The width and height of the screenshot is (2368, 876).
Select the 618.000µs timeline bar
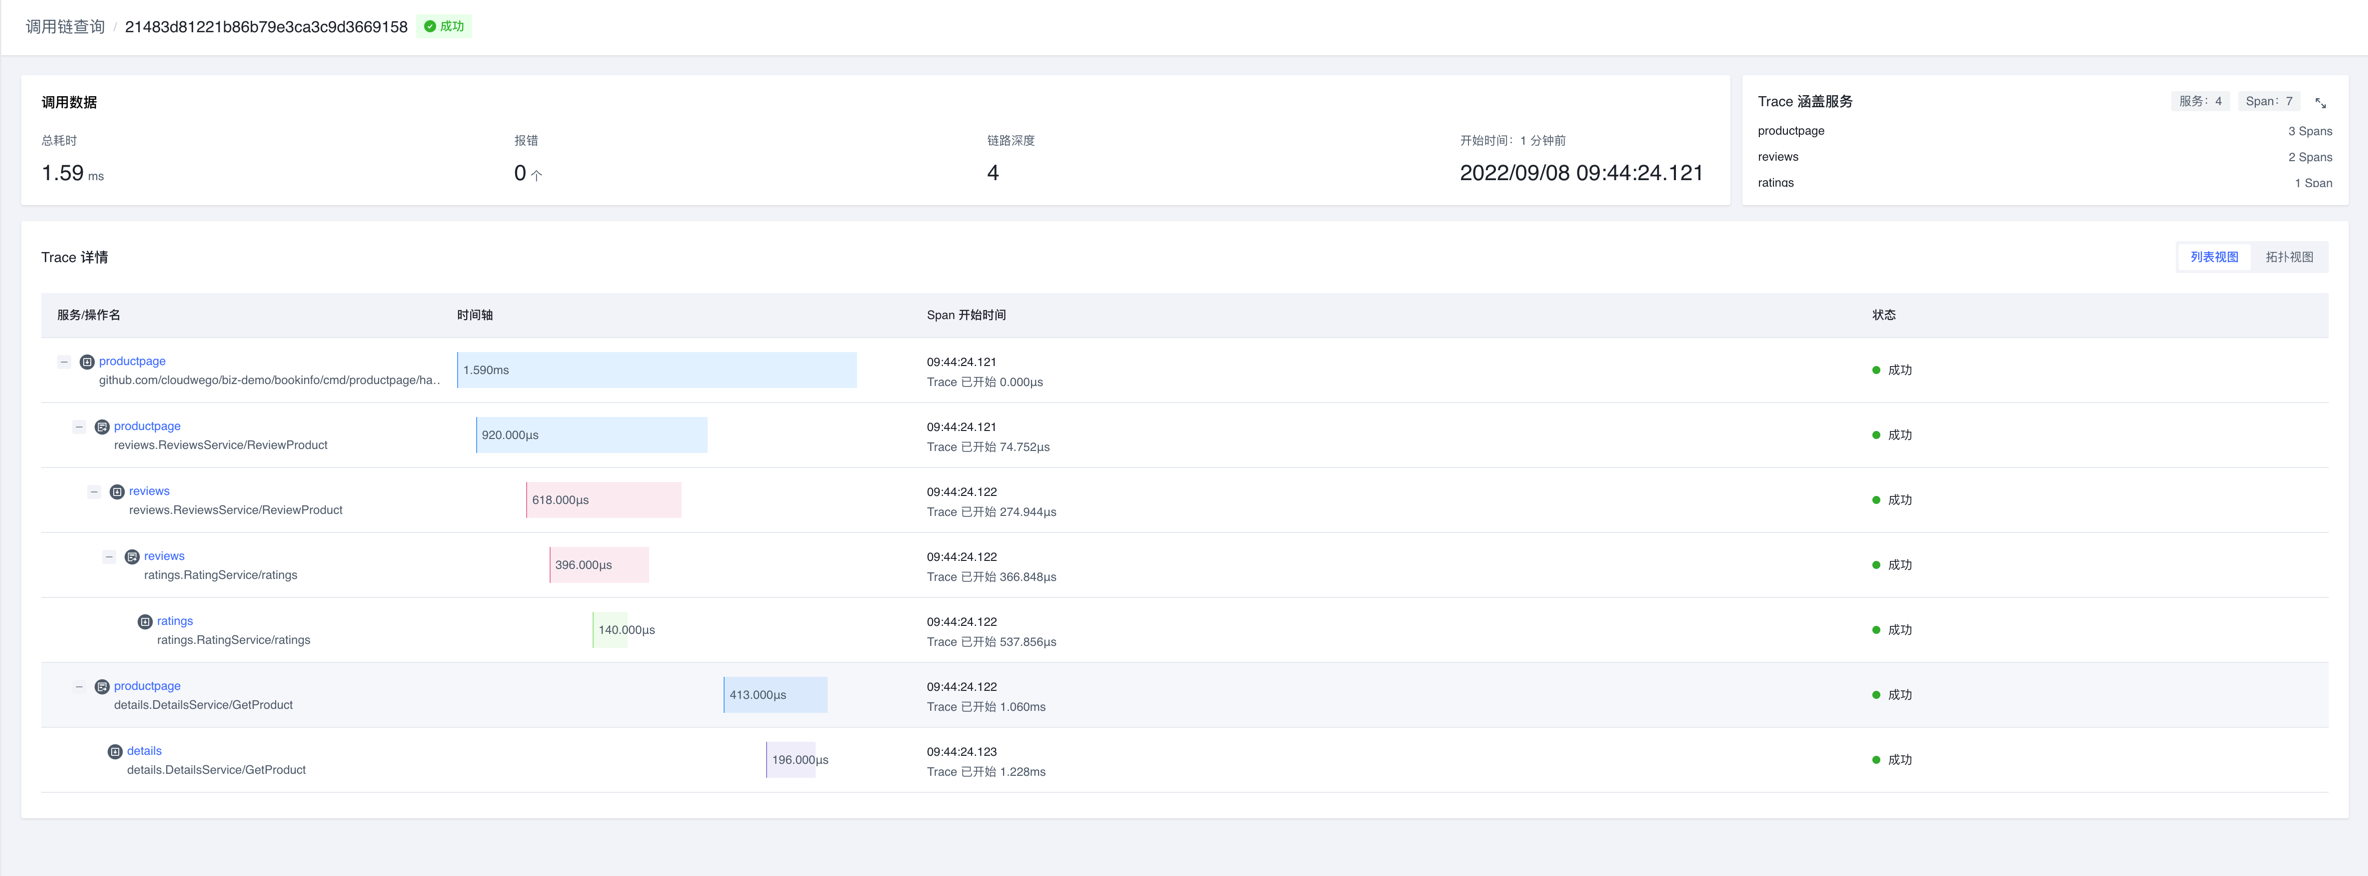(x=604, y=500)
